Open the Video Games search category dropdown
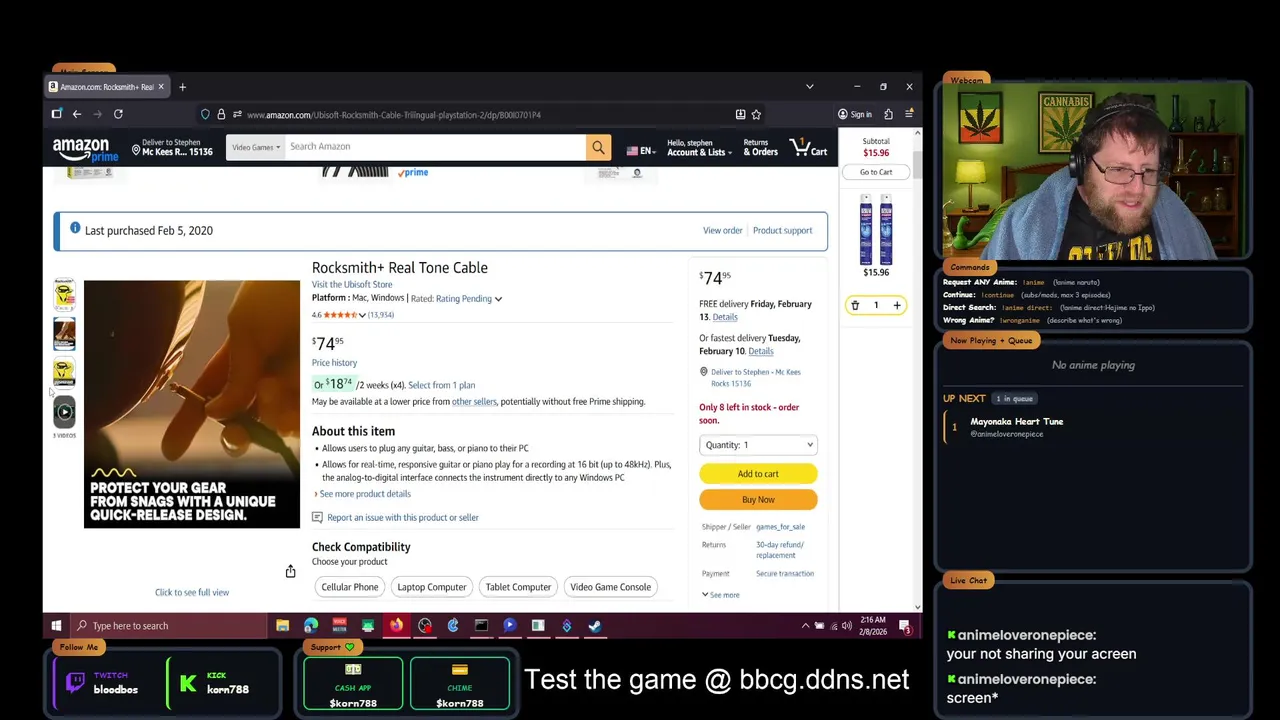This screenshot has width=1280, height=720. pos(256,147)
